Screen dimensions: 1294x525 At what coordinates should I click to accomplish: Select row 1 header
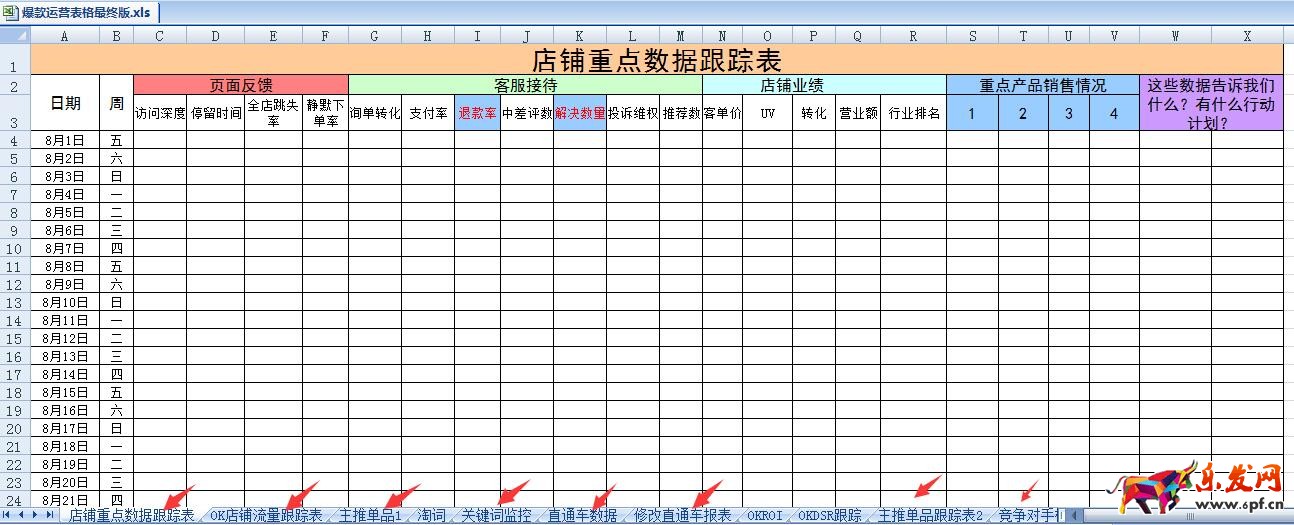15,60
